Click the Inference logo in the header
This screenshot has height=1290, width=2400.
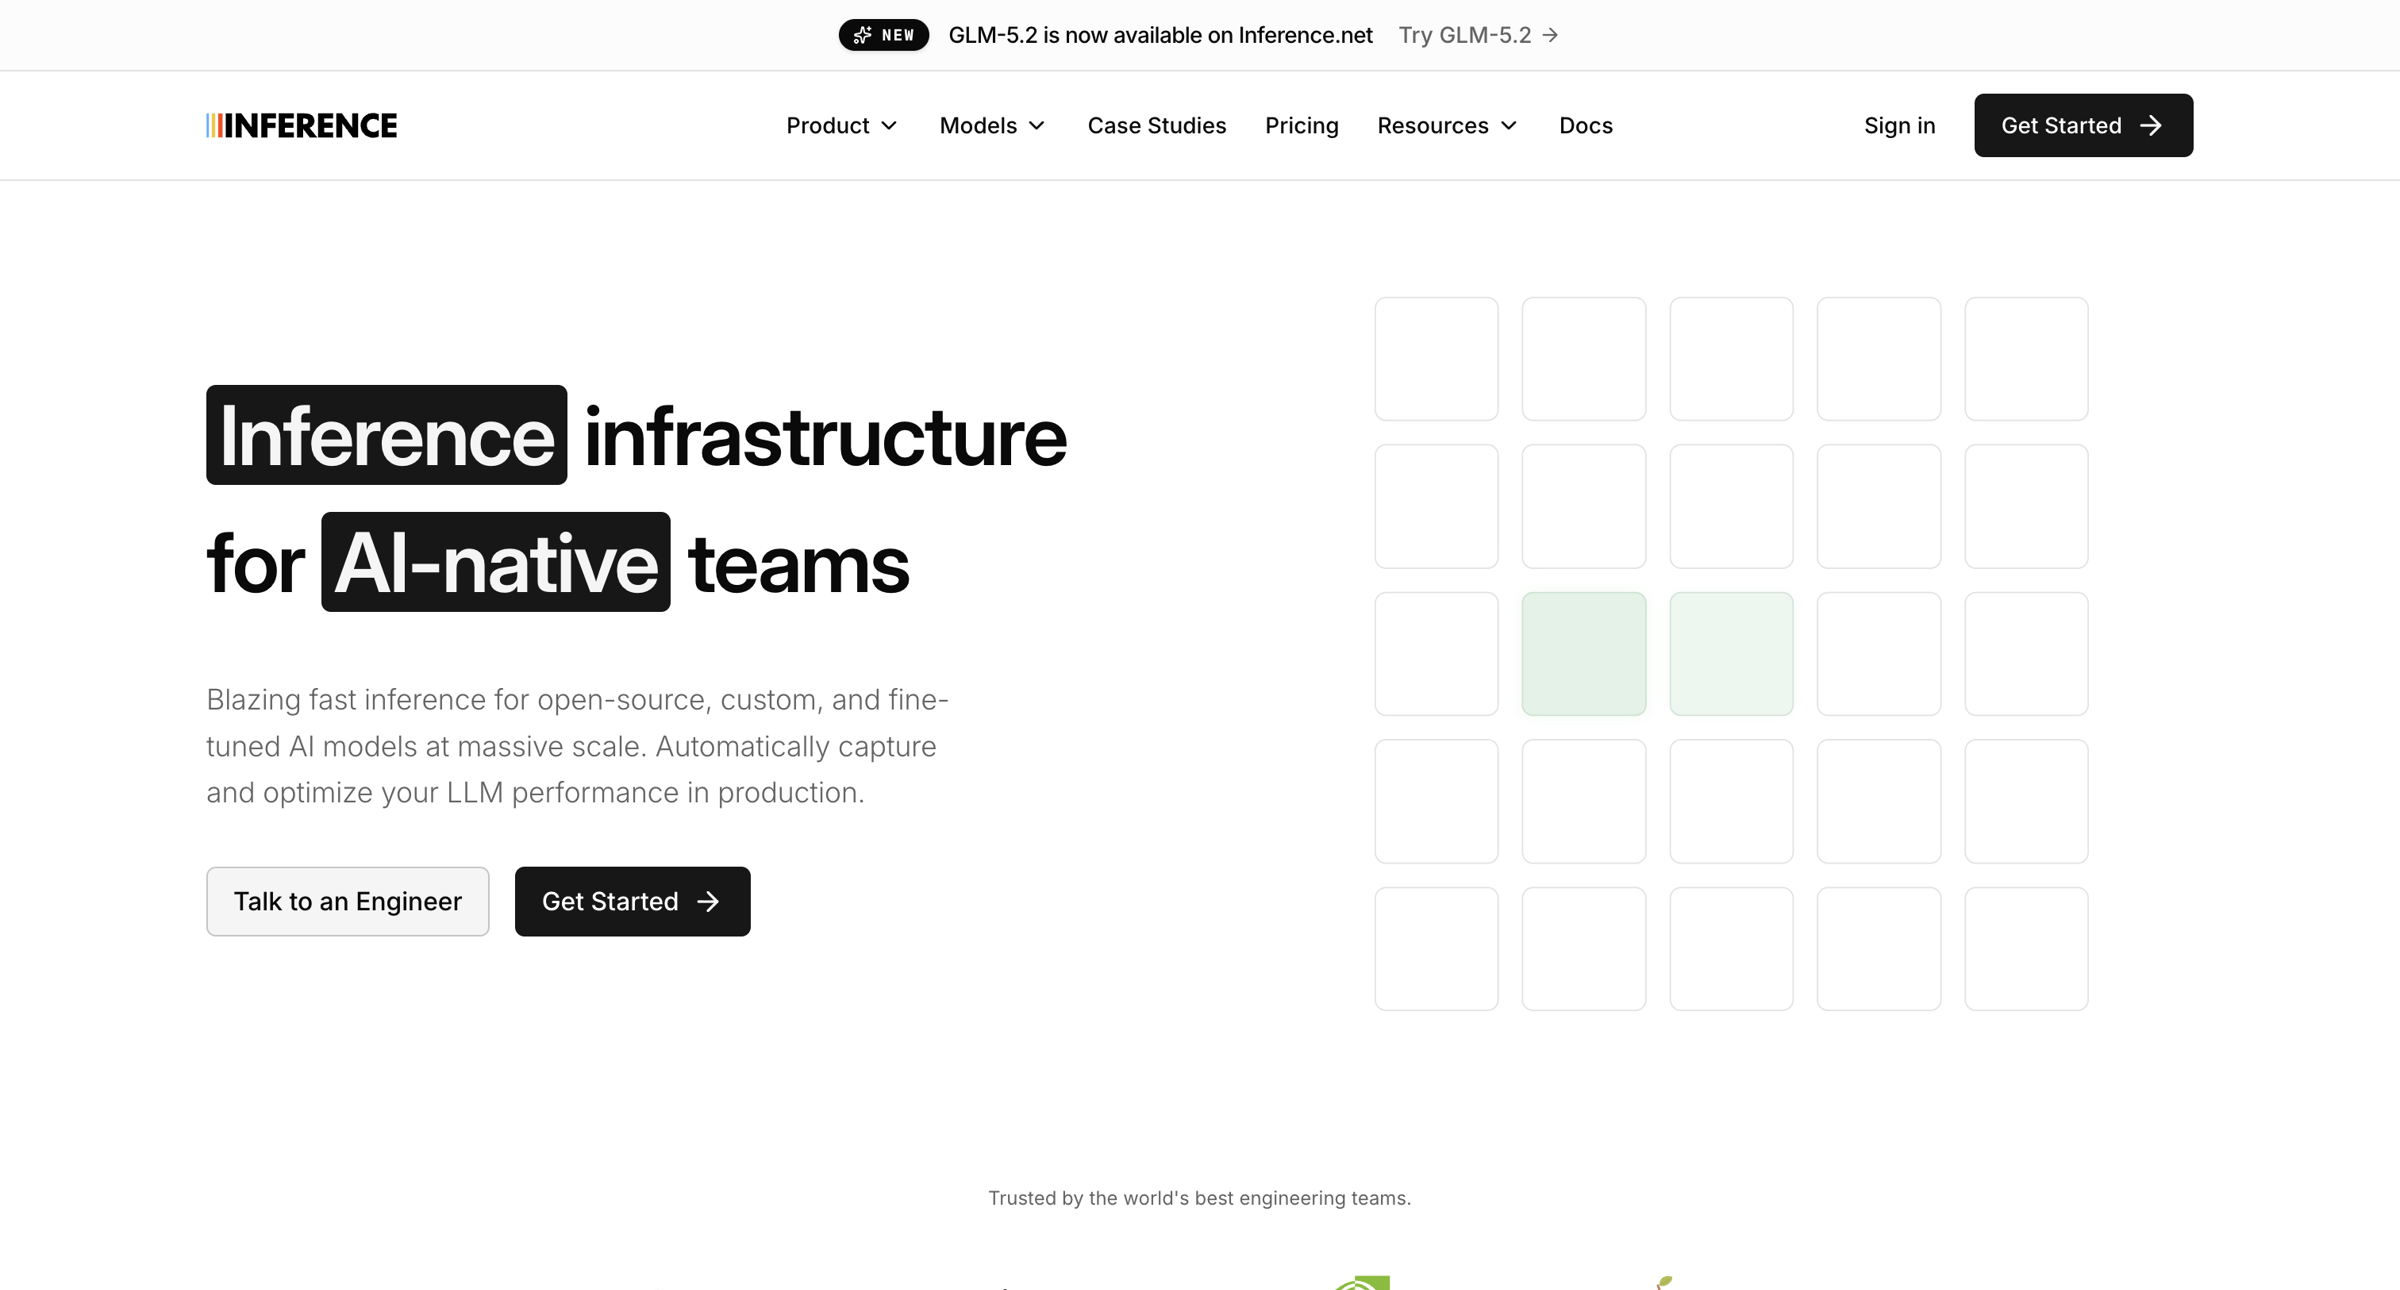[301, 125]
